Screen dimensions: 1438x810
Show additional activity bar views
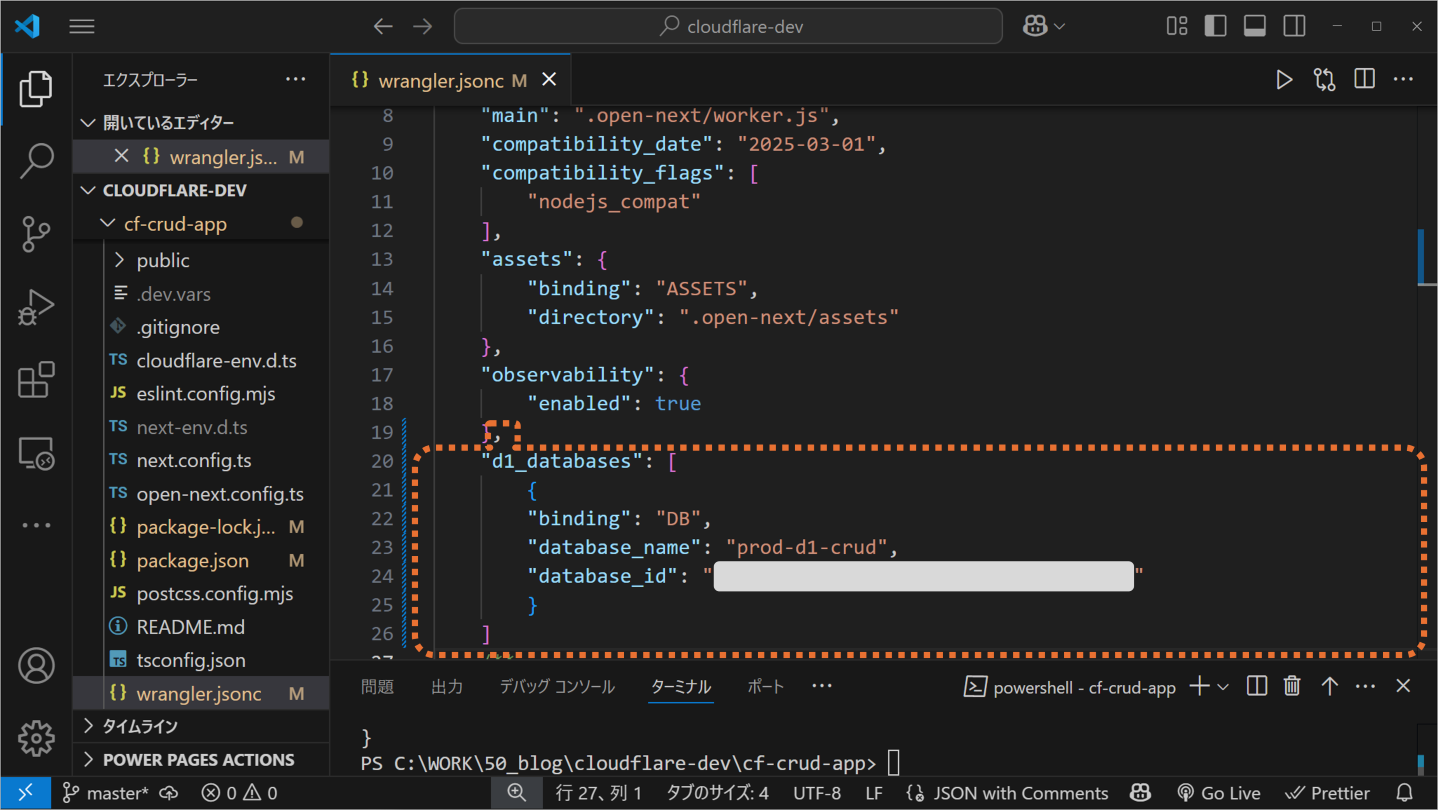point(36,525)
